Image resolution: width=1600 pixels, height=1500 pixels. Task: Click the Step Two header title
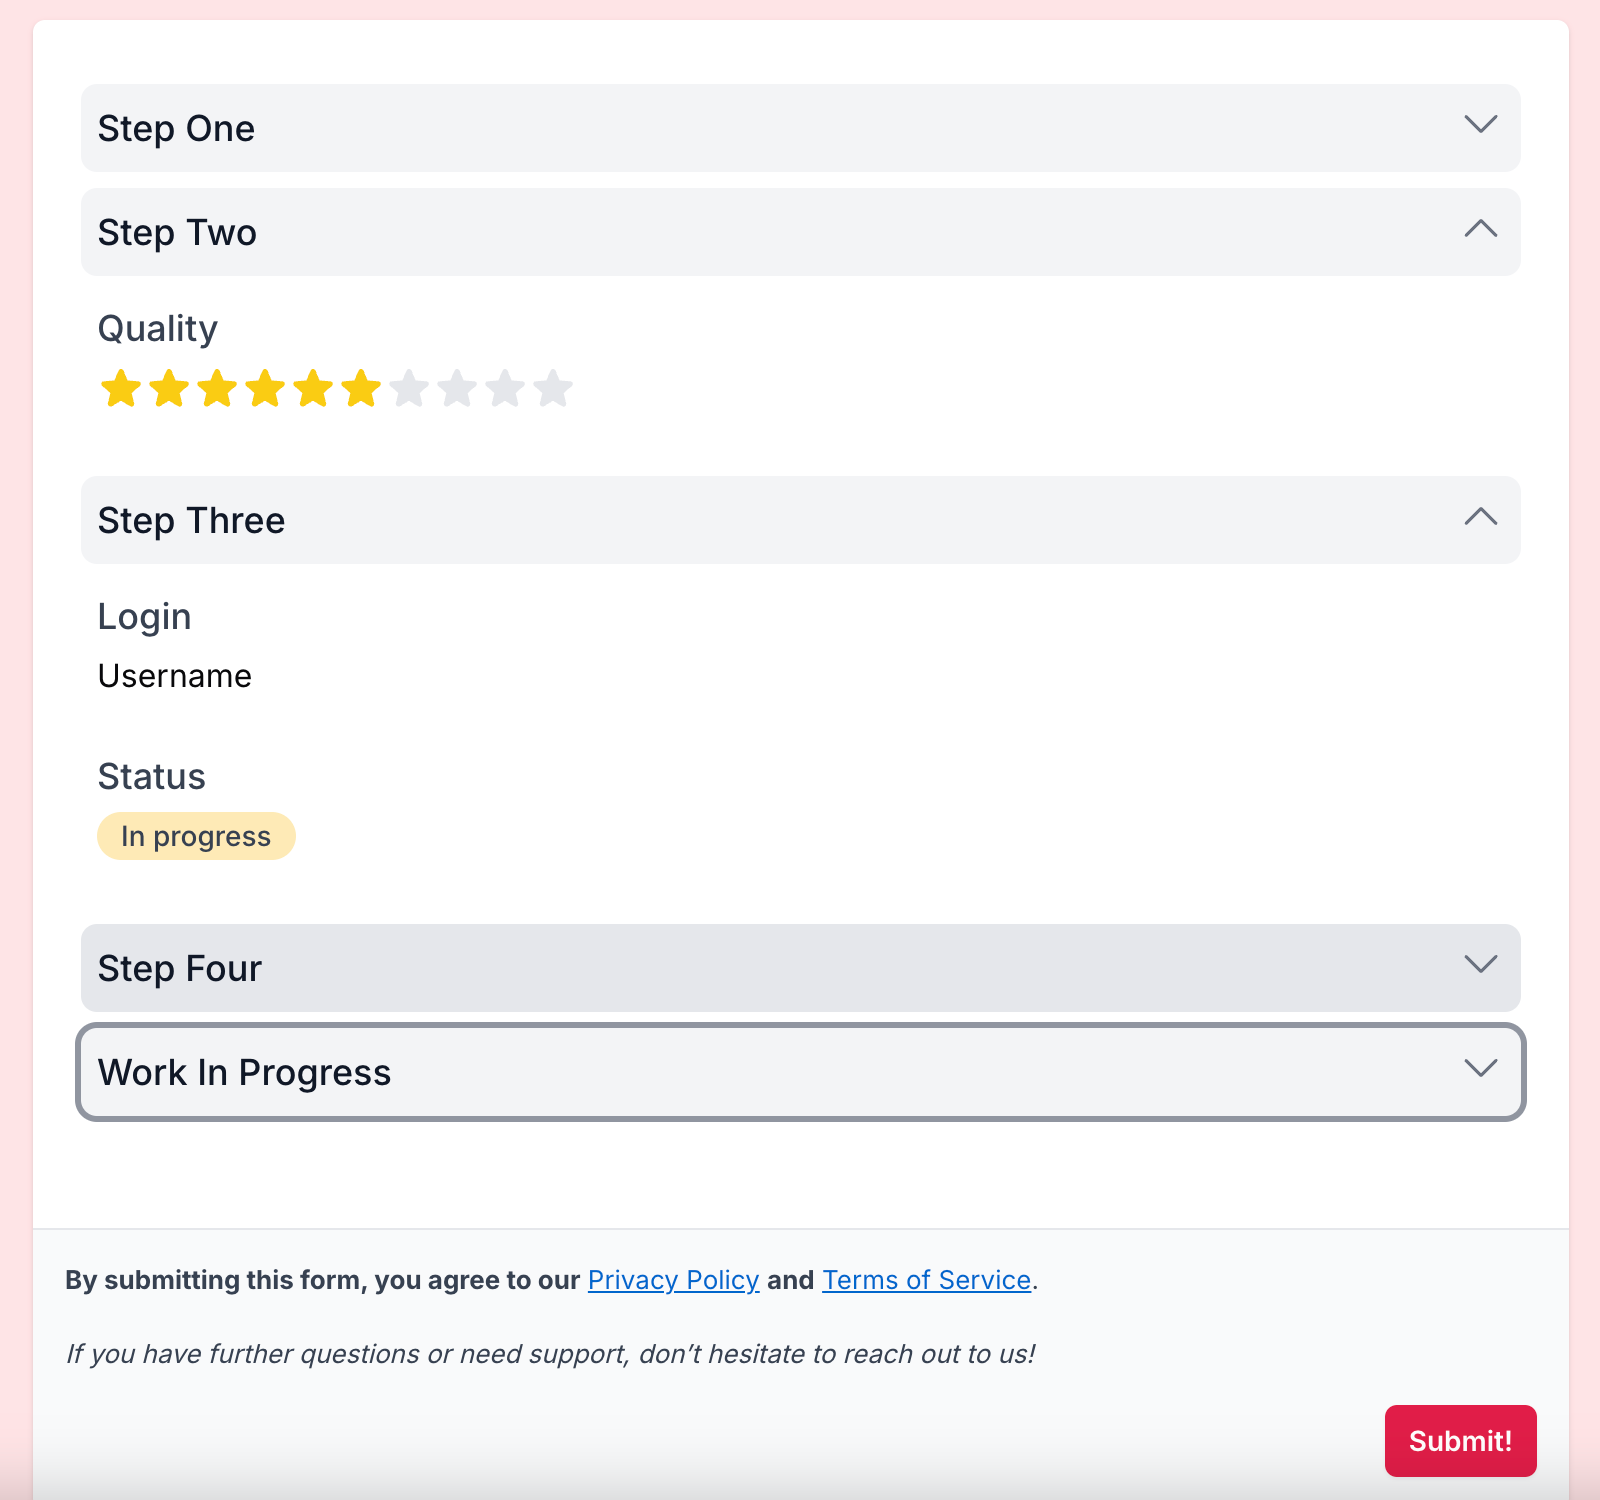tap(177, 233)
